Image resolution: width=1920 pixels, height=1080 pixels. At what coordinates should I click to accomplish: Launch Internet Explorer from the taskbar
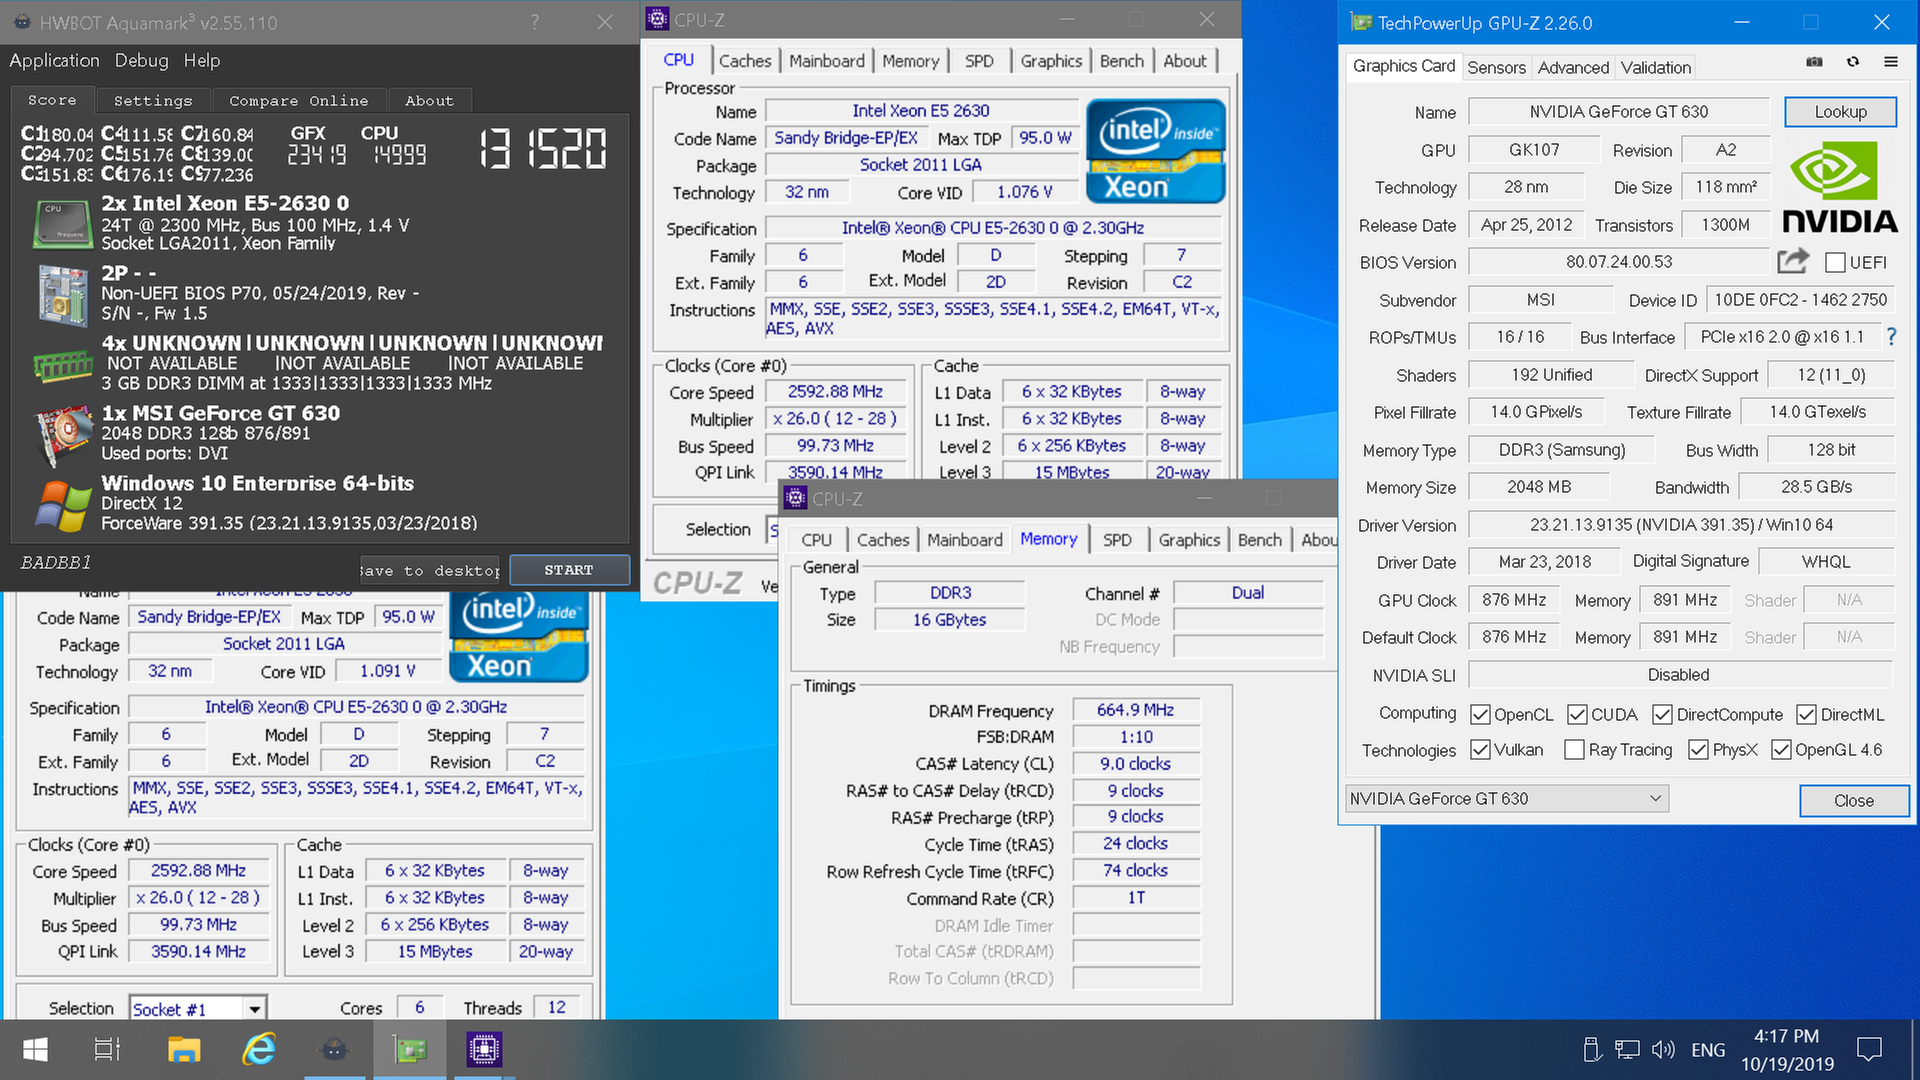click(x=259, y=1049)
